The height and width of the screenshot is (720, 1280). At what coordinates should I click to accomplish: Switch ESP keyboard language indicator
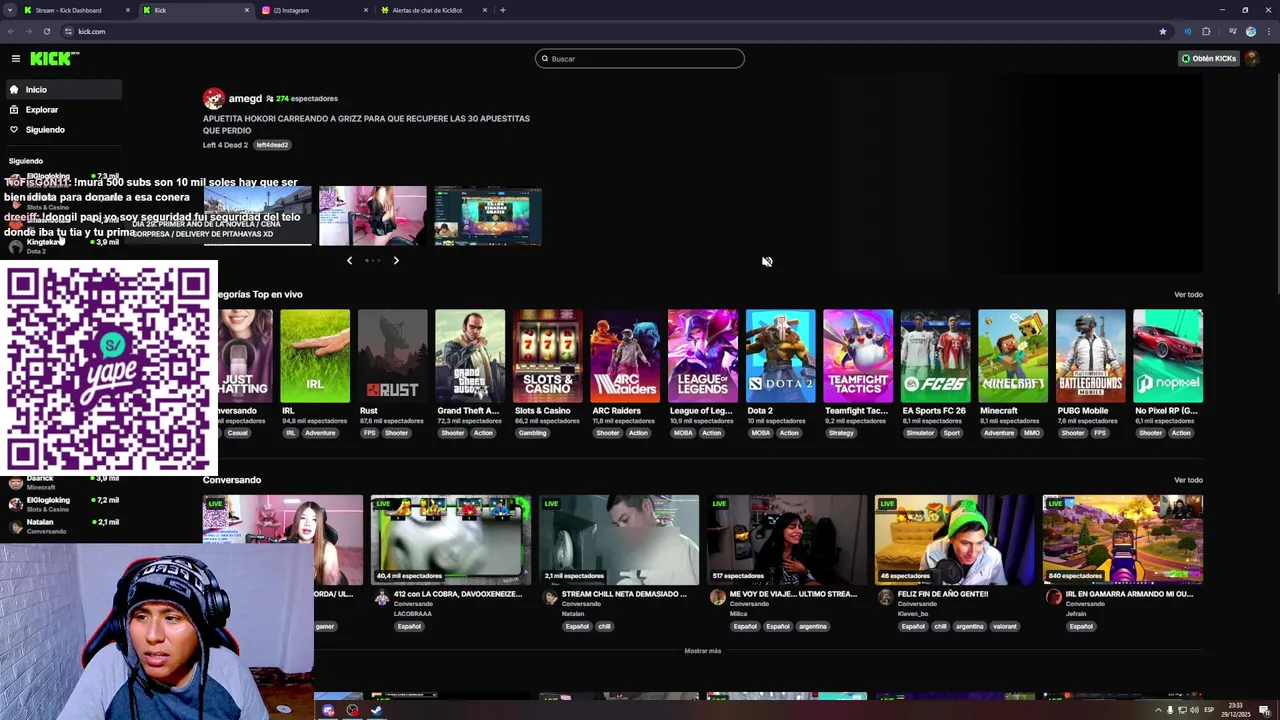point(1209,710)
